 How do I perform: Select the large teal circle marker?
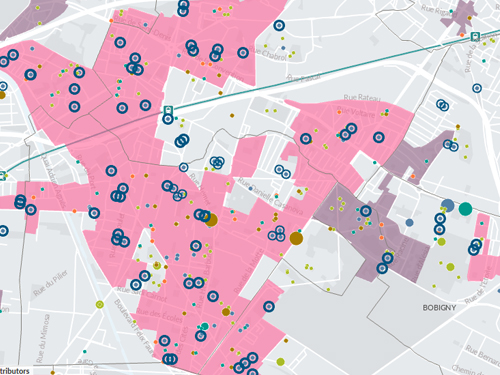465,209
